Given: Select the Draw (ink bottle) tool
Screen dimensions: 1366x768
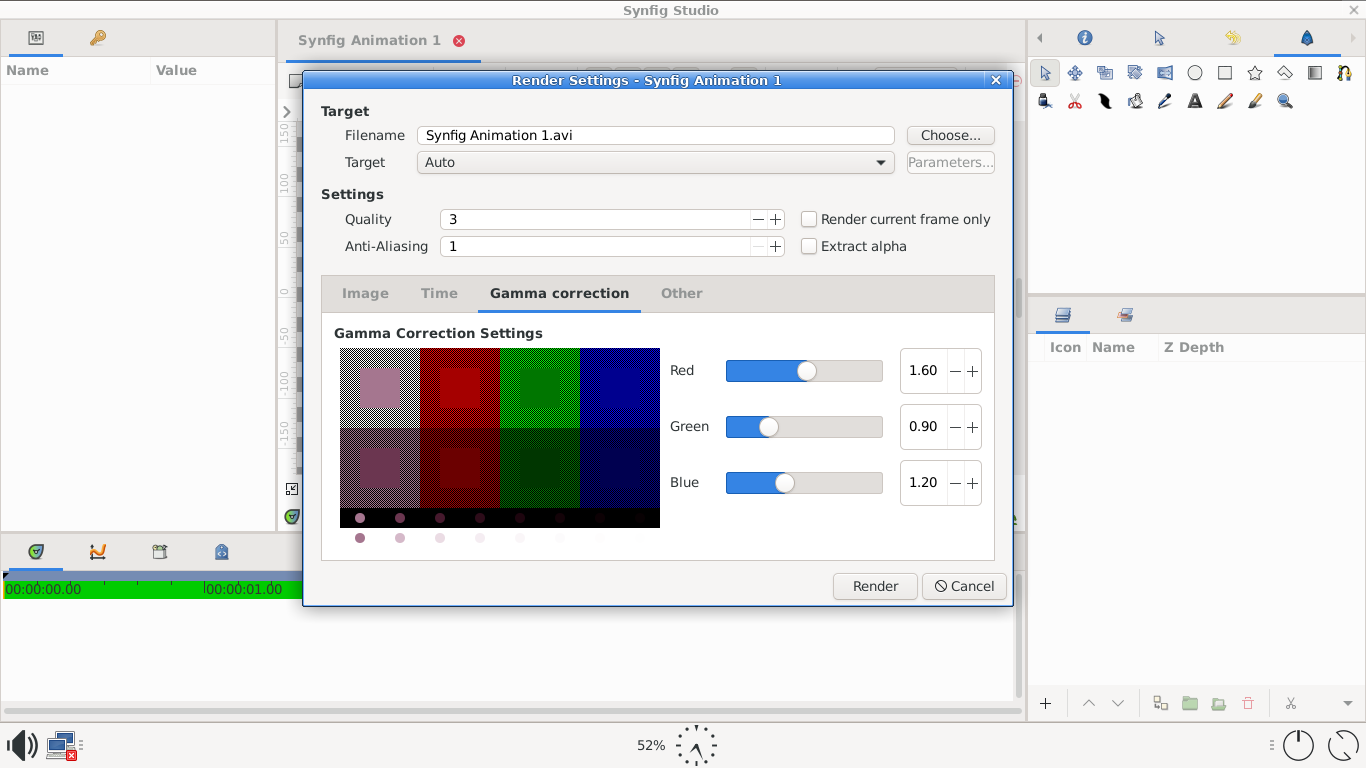Looking at the screenshot, I should point(1045,101).
